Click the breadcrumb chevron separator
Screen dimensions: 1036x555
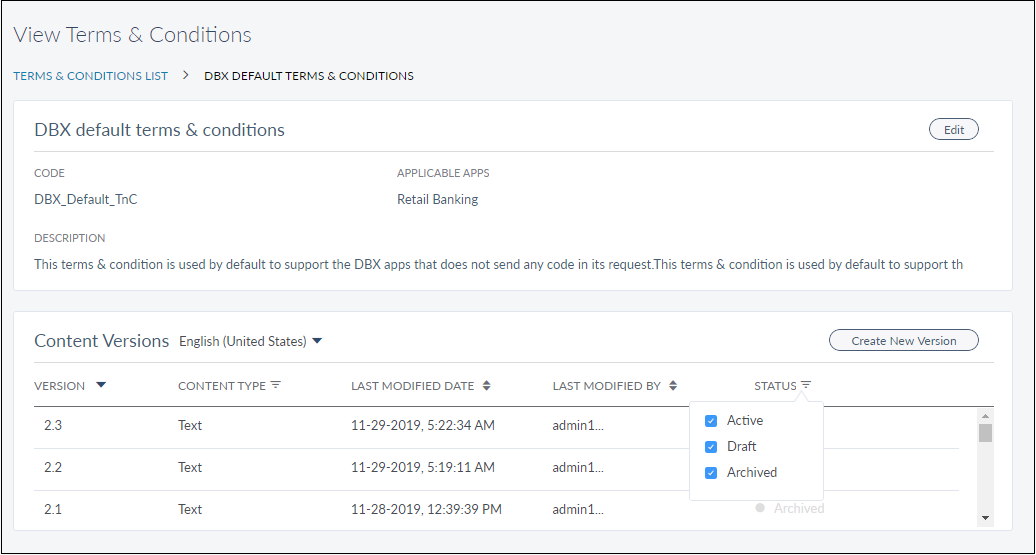pyautogui.click(x=186, y=75)
